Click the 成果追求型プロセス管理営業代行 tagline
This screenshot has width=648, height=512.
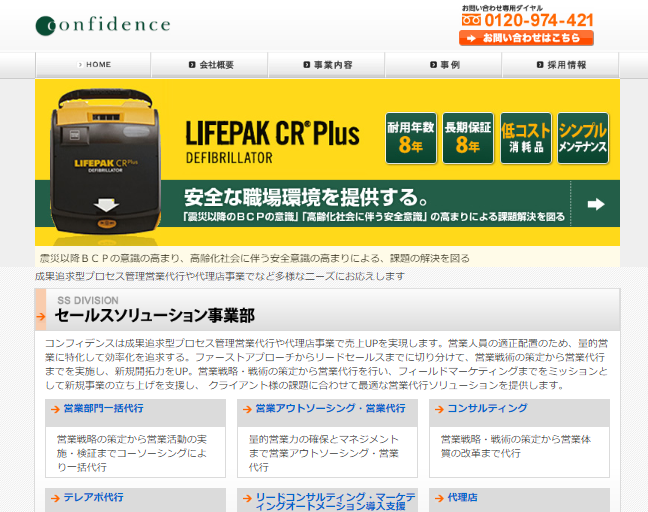click(x=220, y=276)
